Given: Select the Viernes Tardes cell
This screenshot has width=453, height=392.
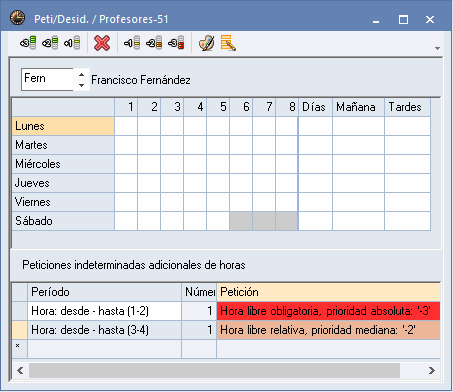Looking at the screenshot, I should tap(408, 202).
